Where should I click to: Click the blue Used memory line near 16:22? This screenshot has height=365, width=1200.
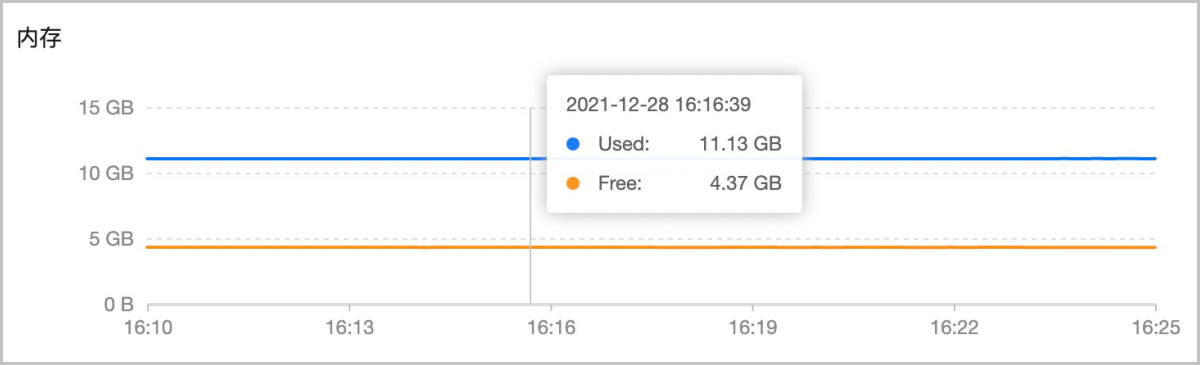[954, 159]
